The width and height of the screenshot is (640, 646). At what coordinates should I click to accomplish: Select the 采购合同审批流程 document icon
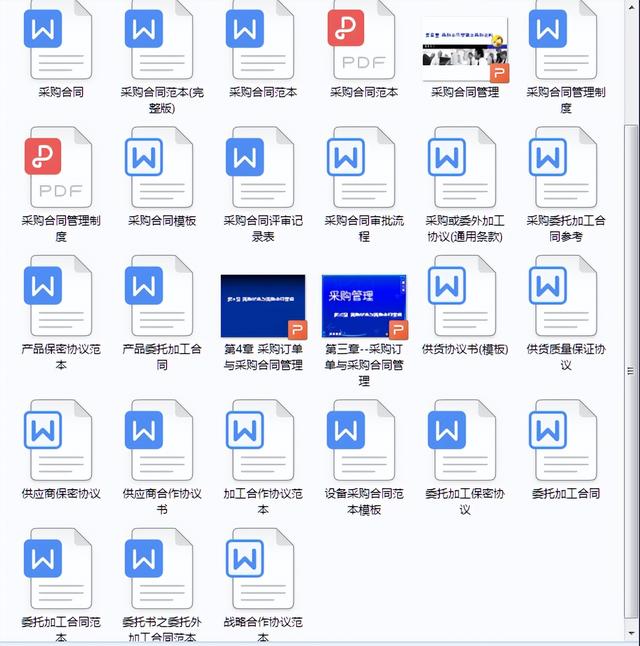[361, 167]
